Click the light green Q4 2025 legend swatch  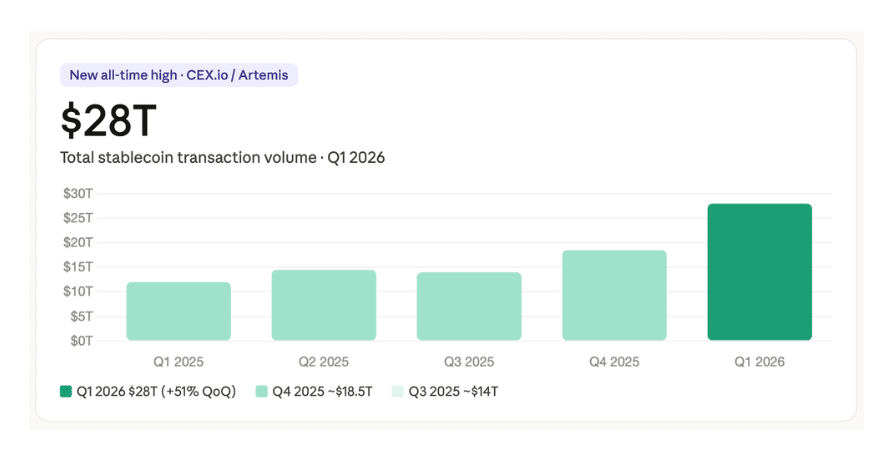261,391
